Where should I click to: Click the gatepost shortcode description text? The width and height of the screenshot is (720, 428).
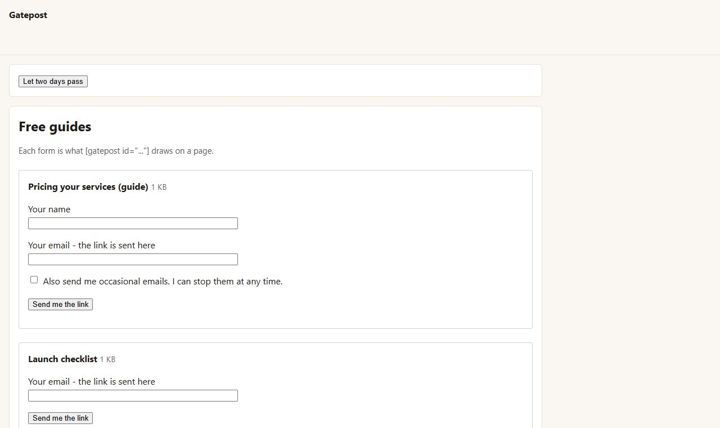coord(116,151)
